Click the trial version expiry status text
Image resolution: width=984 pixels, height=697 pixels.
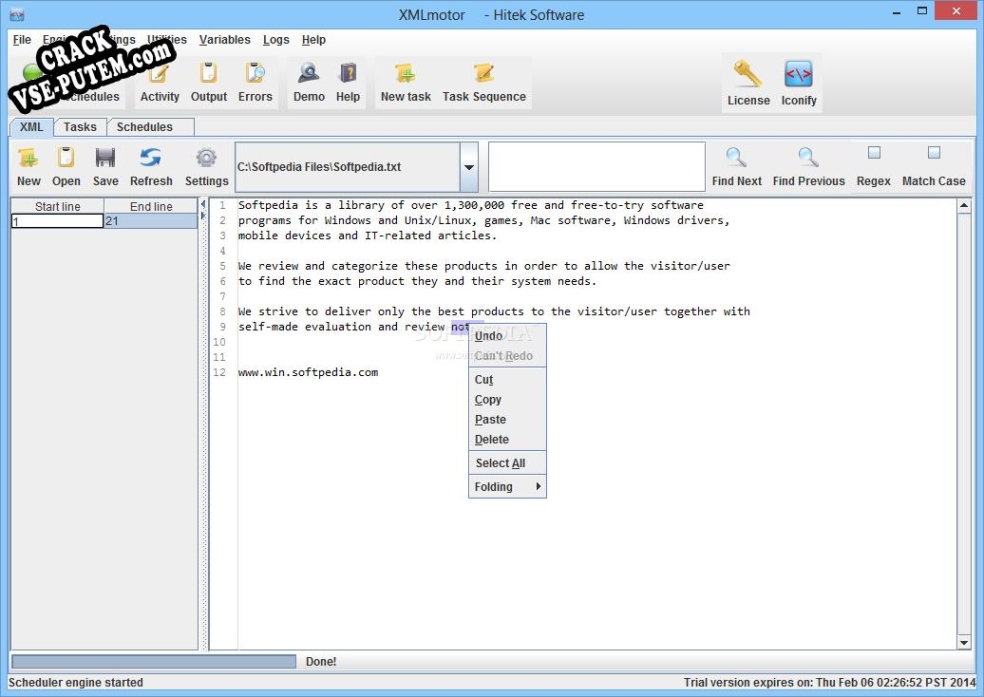[830, 683]
